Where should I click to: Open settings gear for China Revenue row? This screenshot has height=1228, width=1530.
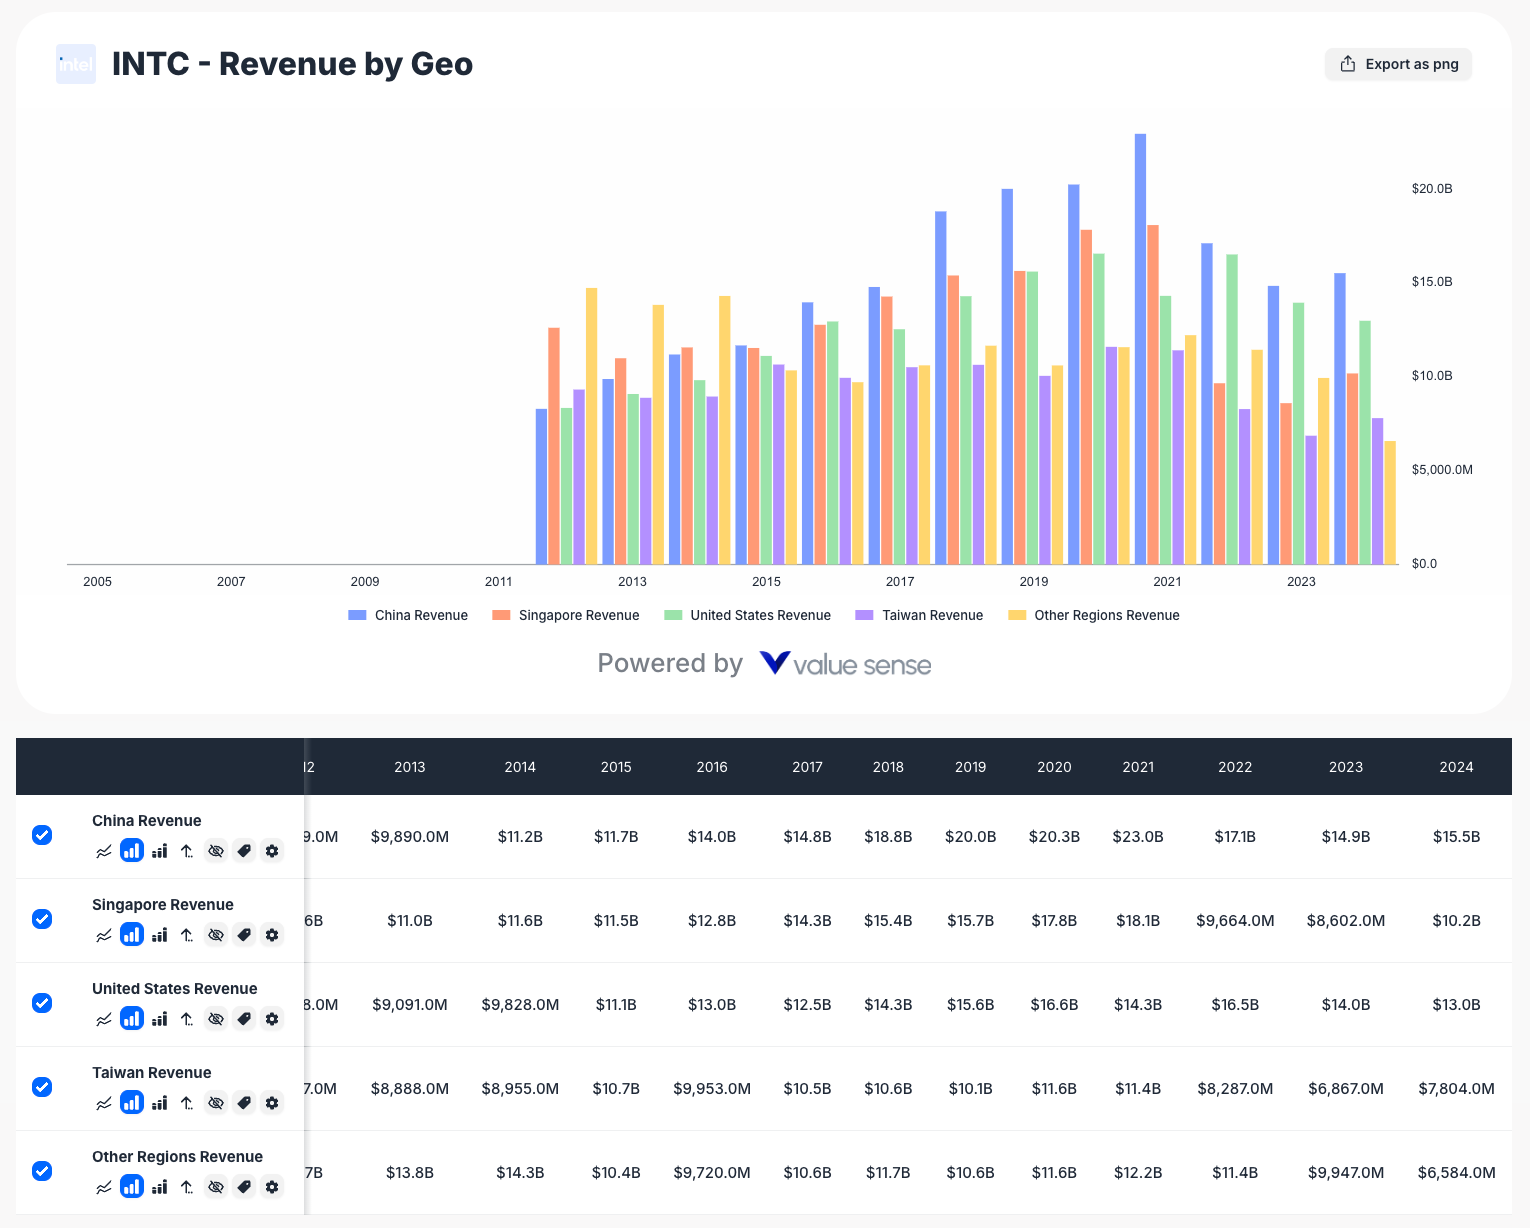point(272,850)
